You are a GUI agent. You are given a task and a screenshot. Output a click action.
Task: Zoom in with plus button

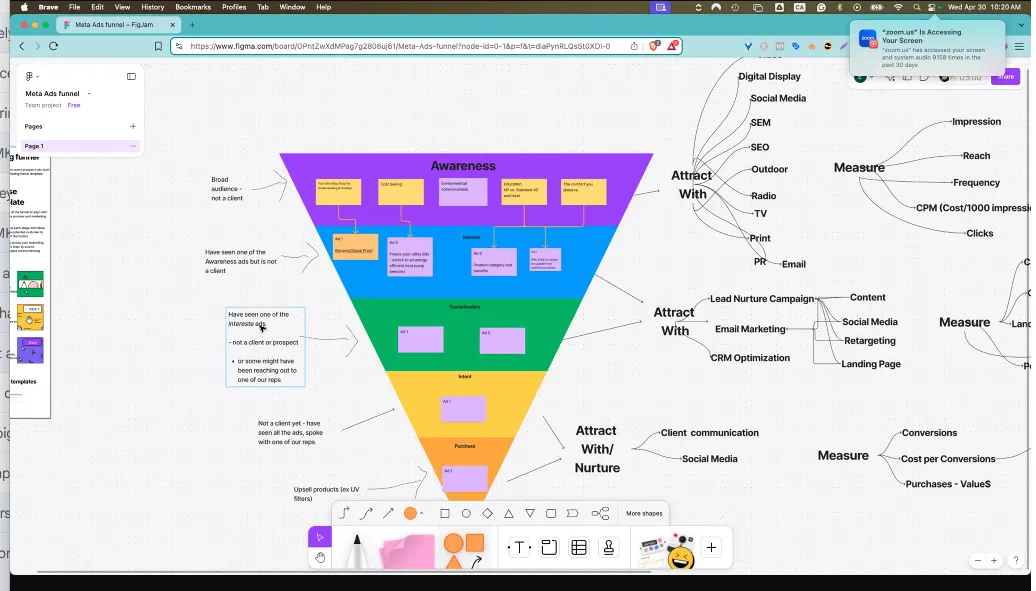(x=994, y=561)
